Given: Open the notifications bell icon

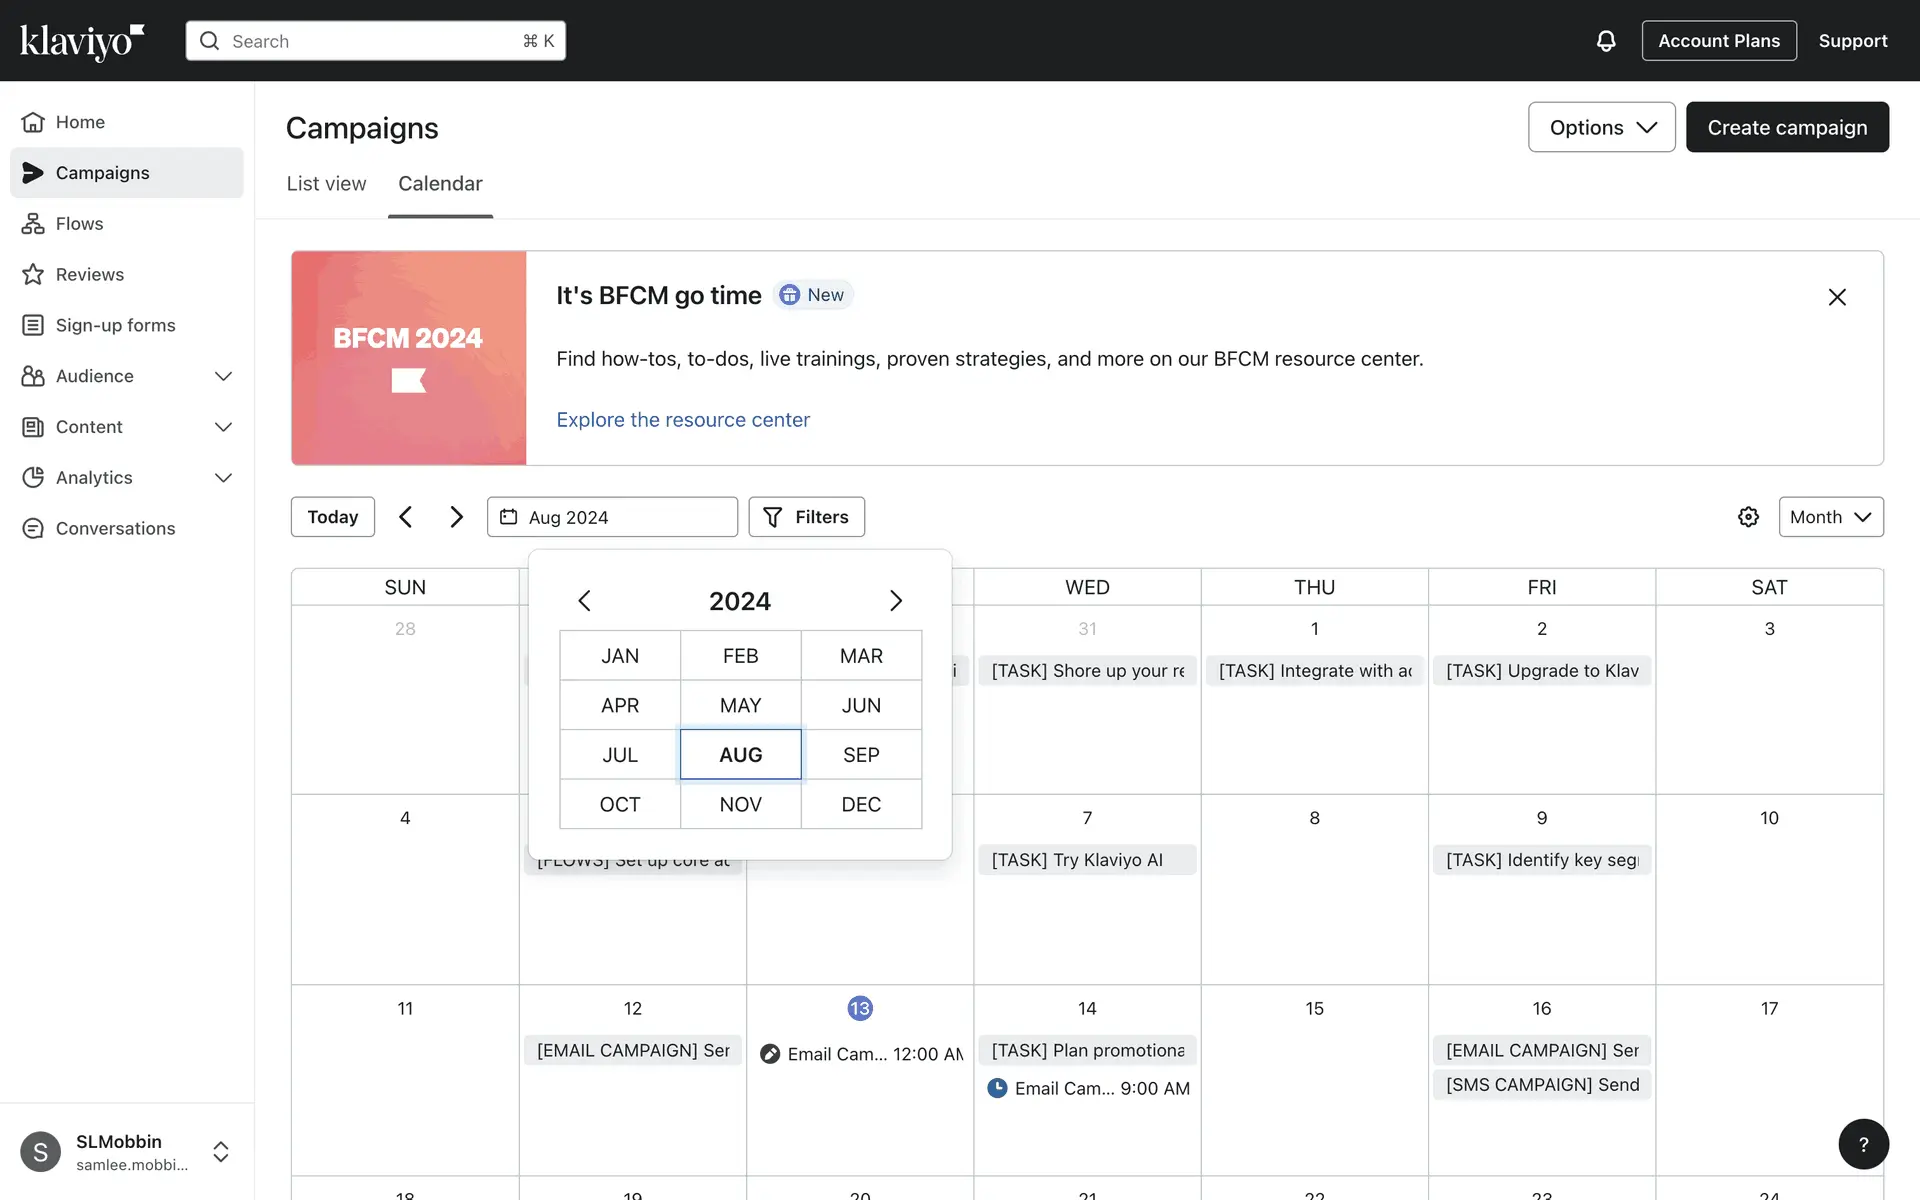Looking at the screenshot, I should (1605, 41).
